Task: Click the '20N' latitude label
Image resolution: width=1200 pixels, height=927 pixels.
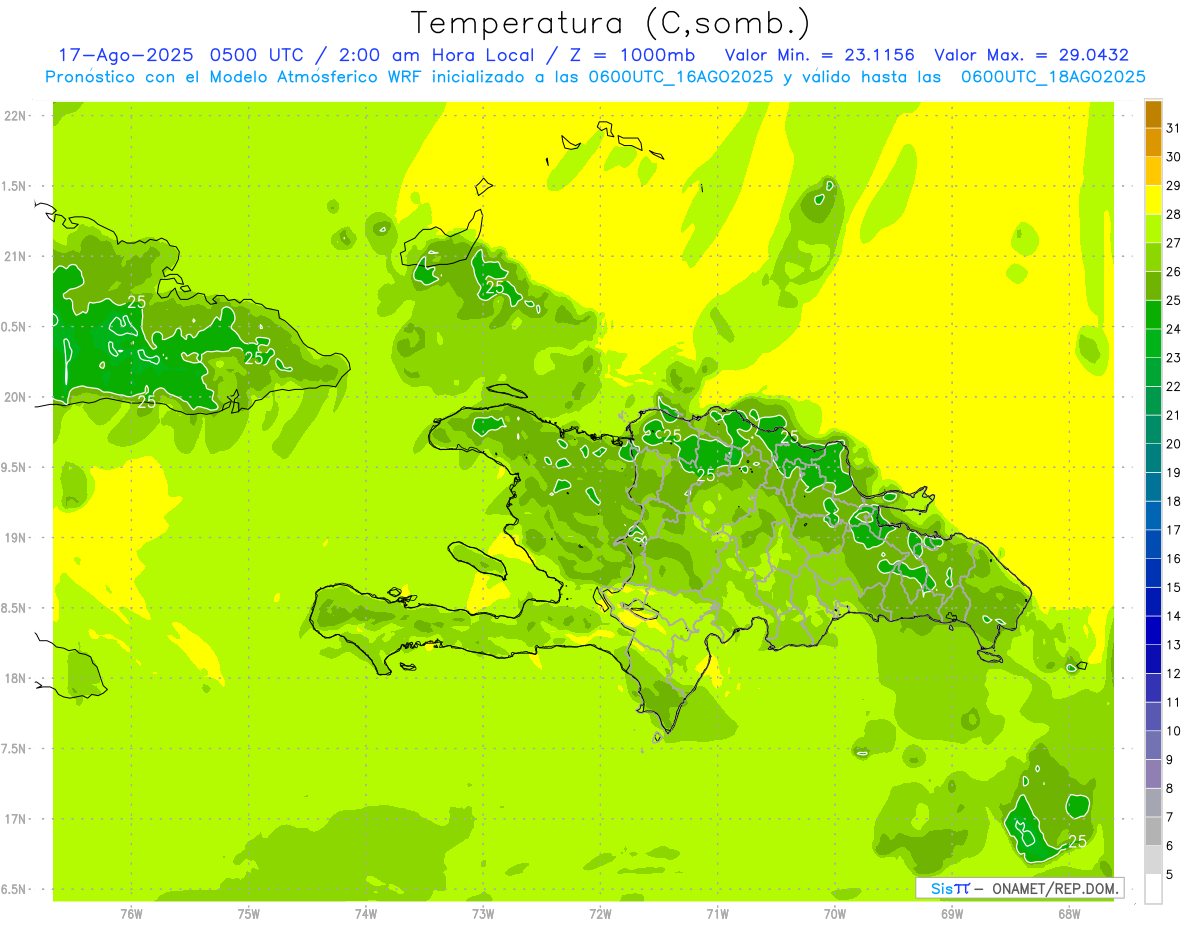Action: [15, 397]
